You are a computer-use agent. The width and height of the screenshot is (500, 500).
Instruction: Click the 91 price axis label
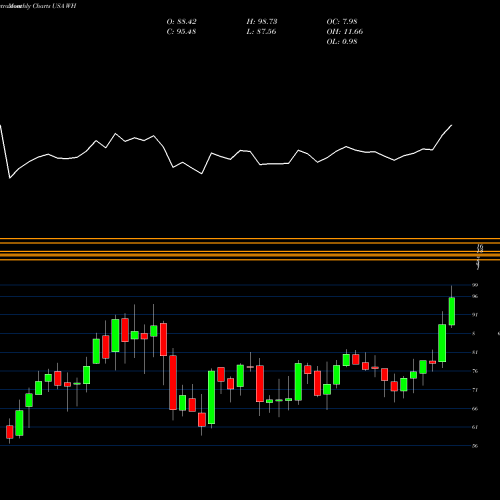[475, 315]
